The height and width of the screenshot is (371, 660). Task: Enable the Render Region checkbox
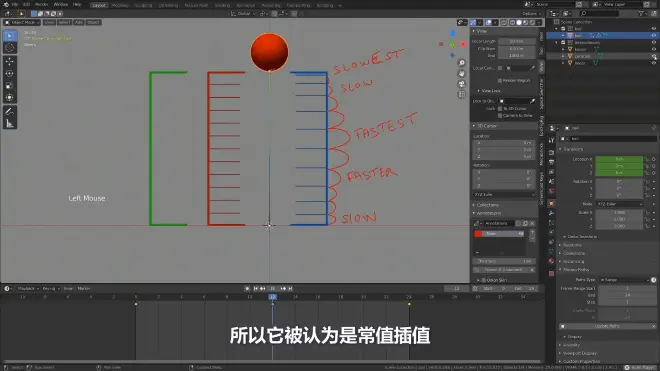pyautogui.click(x=500, y=80)
